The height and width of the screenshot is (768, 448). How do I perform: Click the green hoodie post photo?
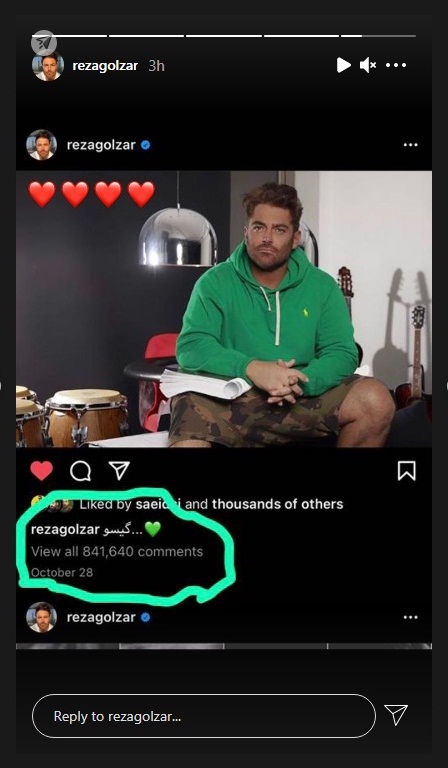click(x=224, y=309)
